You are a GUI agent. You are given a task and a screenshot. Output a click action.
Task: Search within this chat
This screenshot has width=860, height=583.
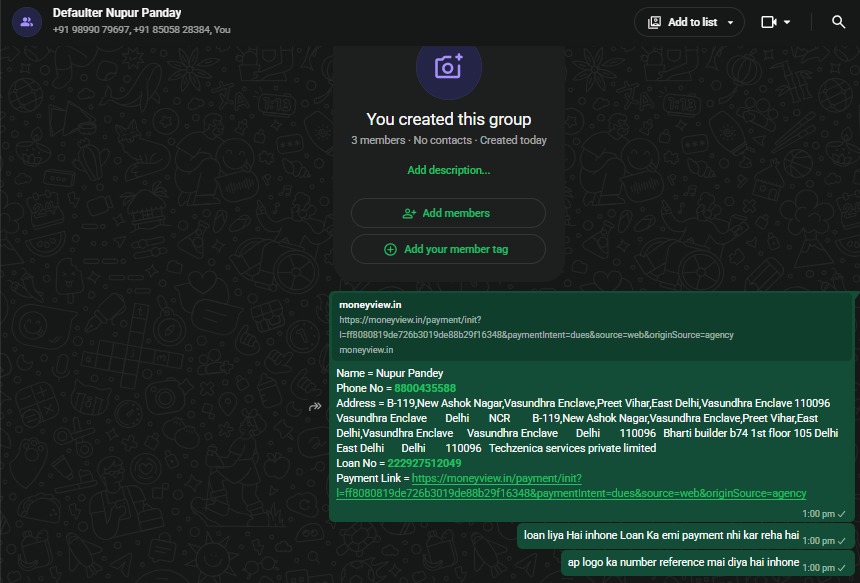(x=838, y=22)
